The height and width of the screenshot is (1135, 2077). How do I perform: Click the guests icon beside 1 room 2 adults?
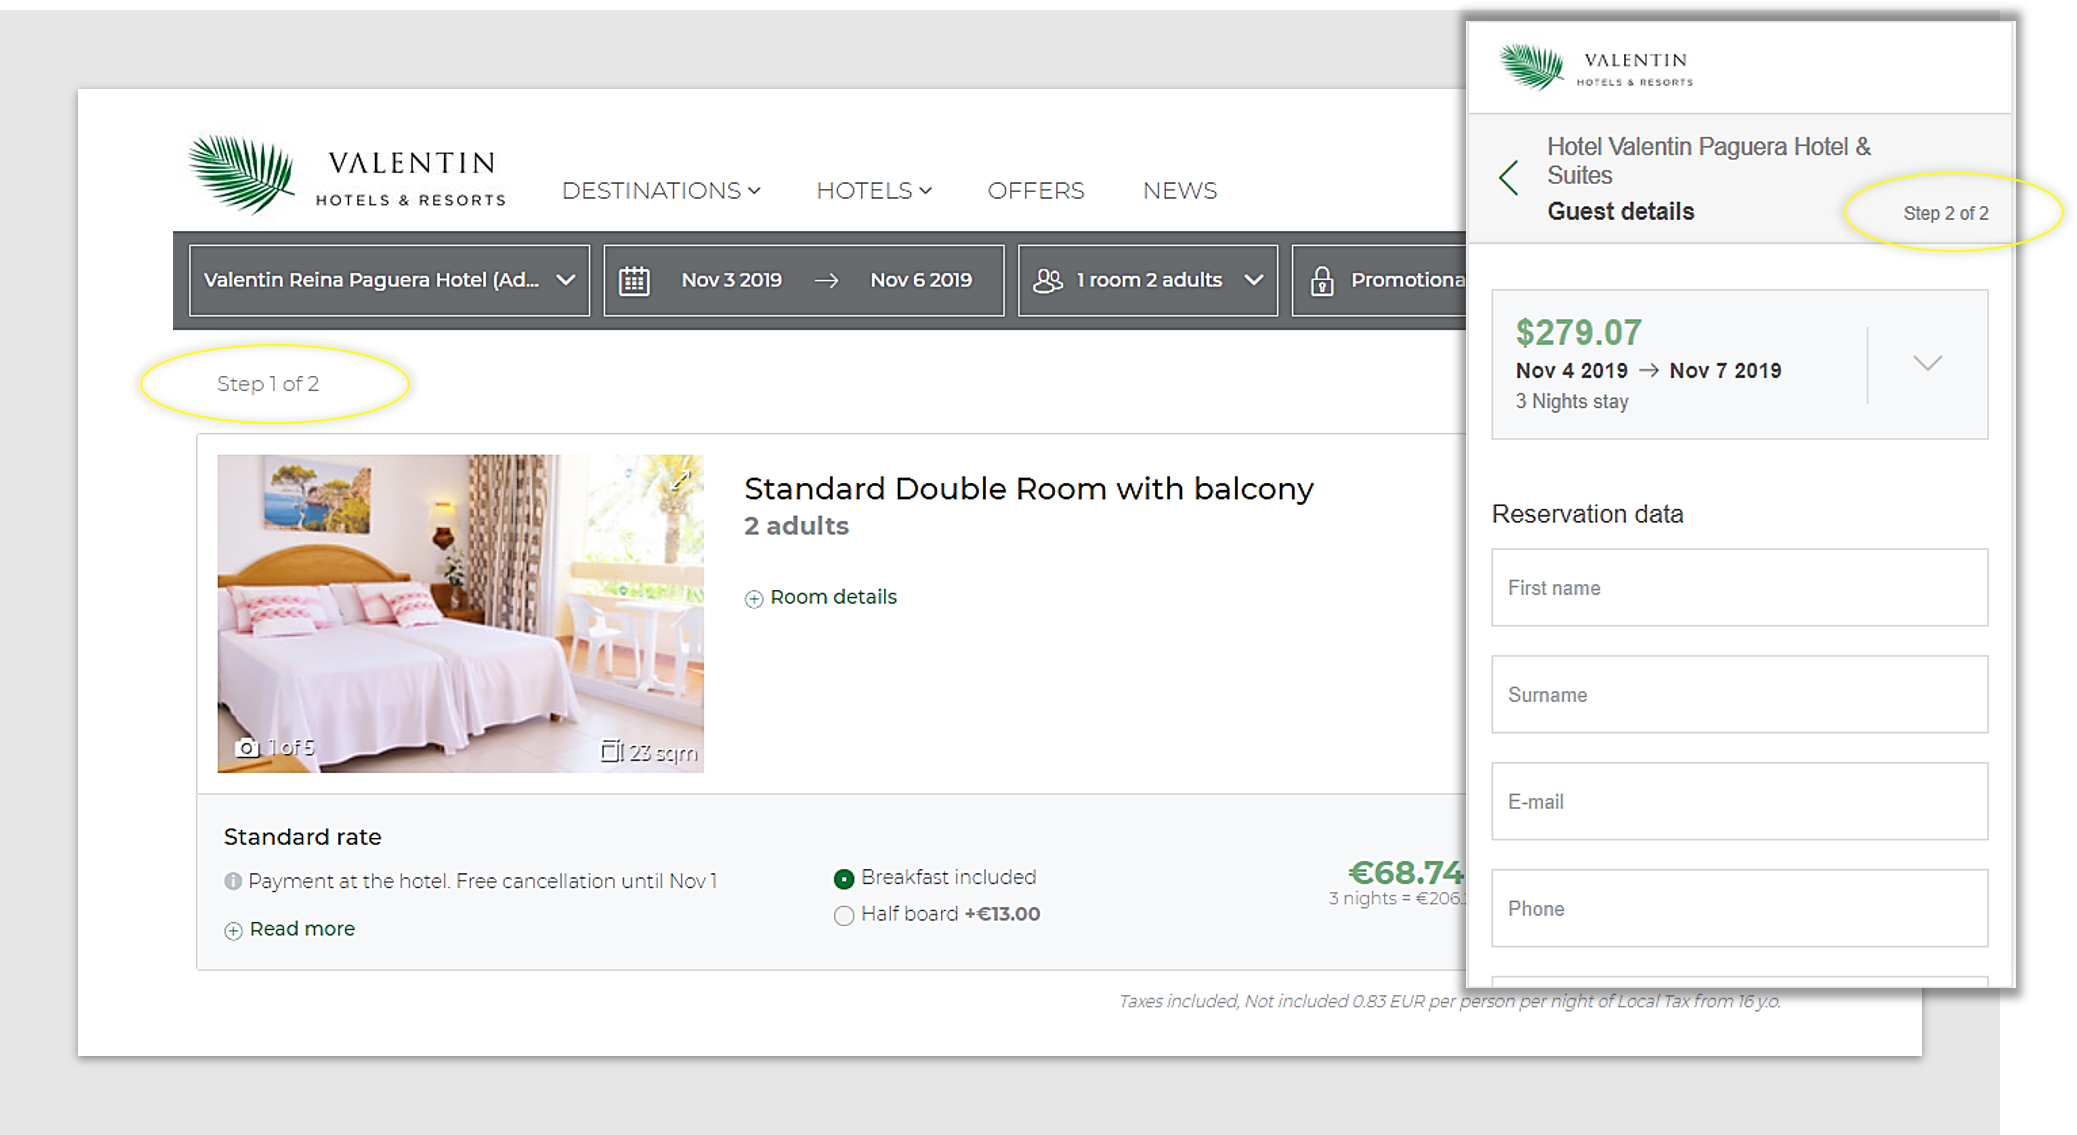pos(1048,281)
